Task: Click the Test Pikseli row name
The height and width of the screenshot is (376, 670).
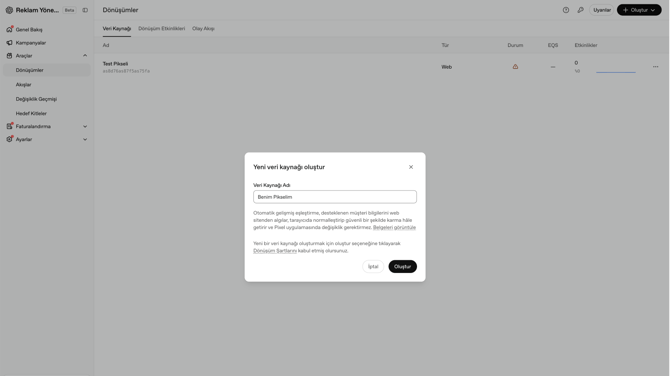Action: pos(115,64)
